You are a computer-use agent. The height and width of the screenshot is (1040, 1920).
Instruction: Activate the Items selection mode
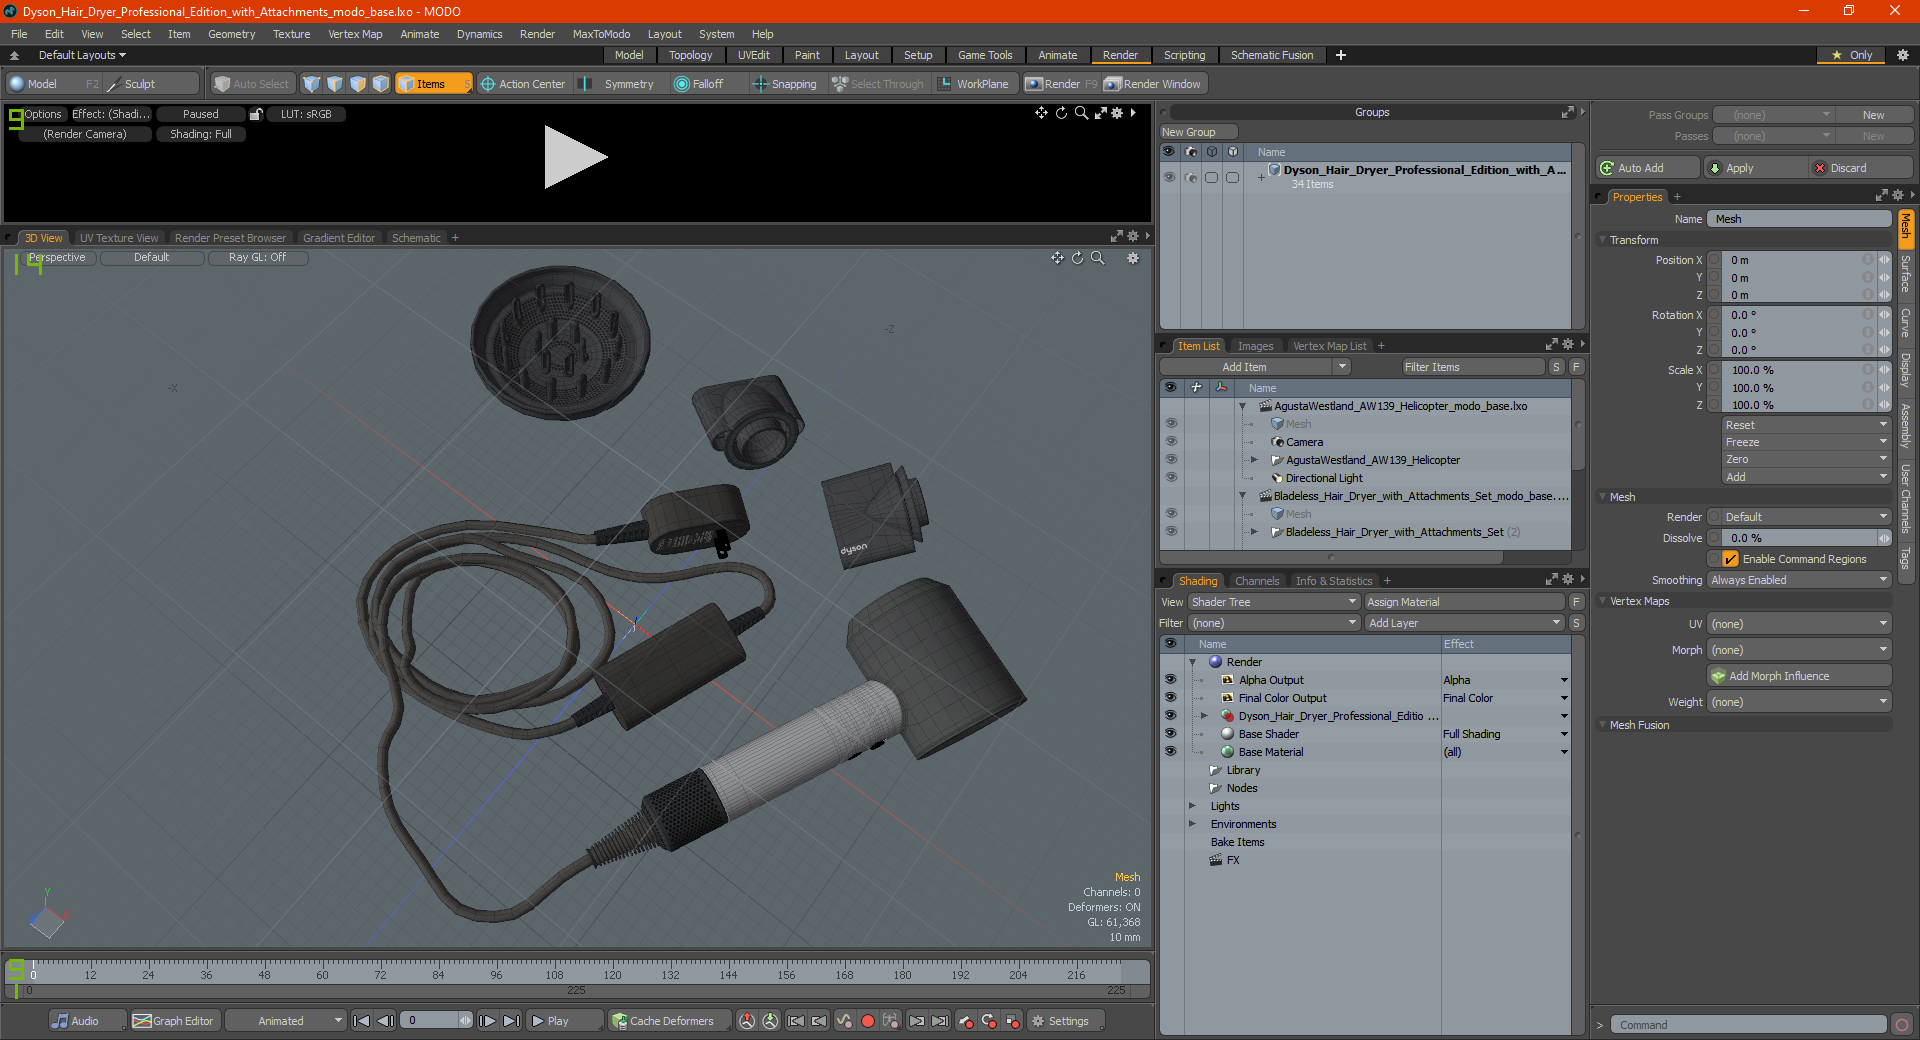click(432, 84)
